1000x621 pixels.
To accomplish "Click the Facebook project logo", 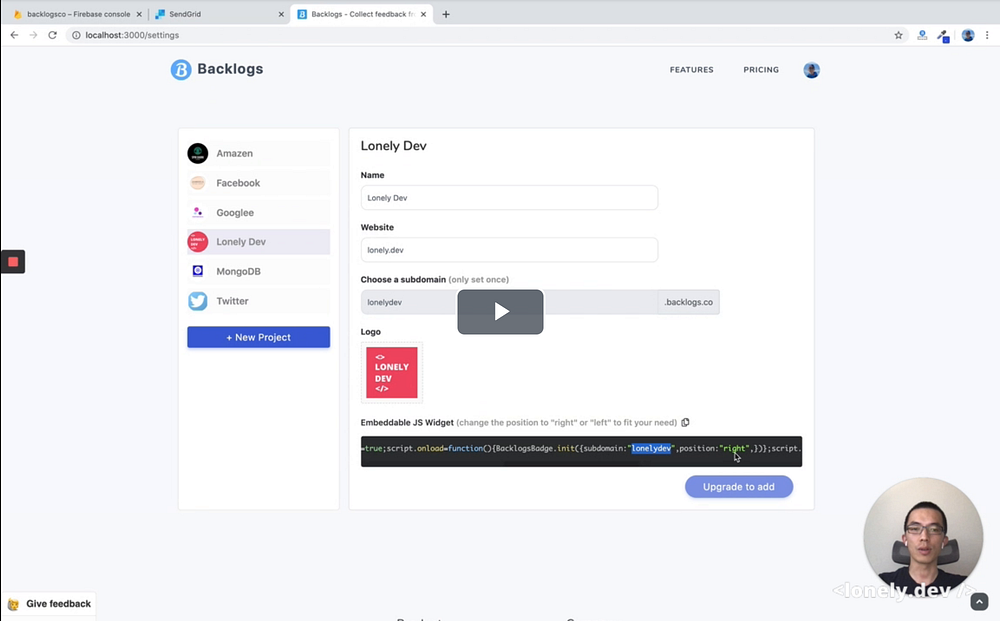I will coord(198,183).
